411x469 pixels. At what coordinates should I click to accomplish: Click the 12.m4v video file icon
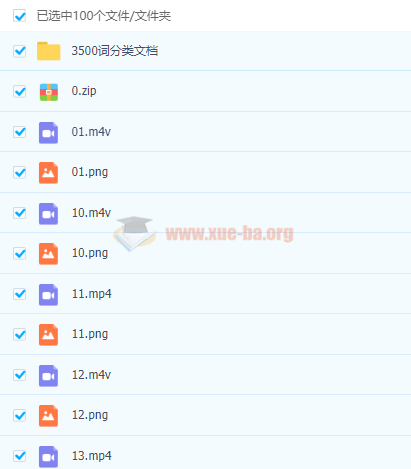(x=49, y=376)
